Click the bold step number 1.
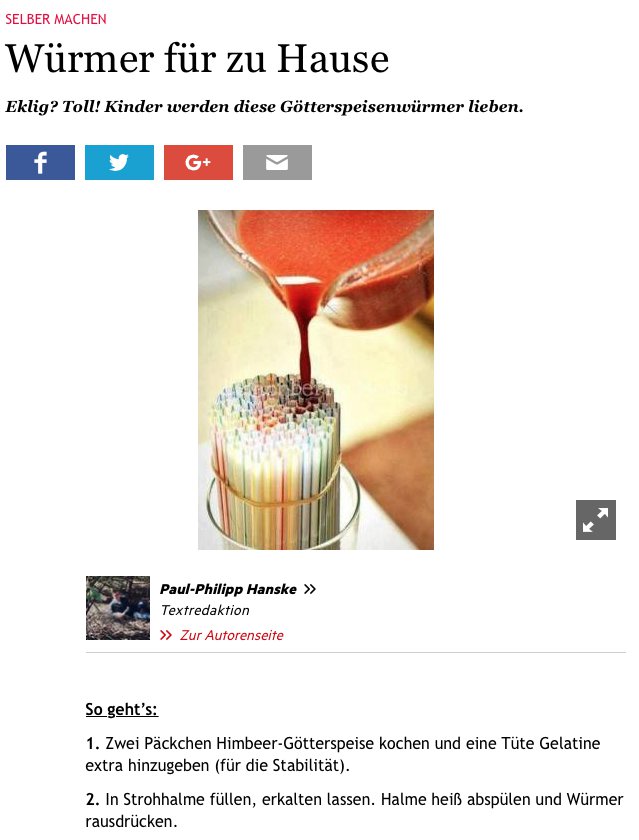This screenshot has height=840, width=639. coord(92,744)
